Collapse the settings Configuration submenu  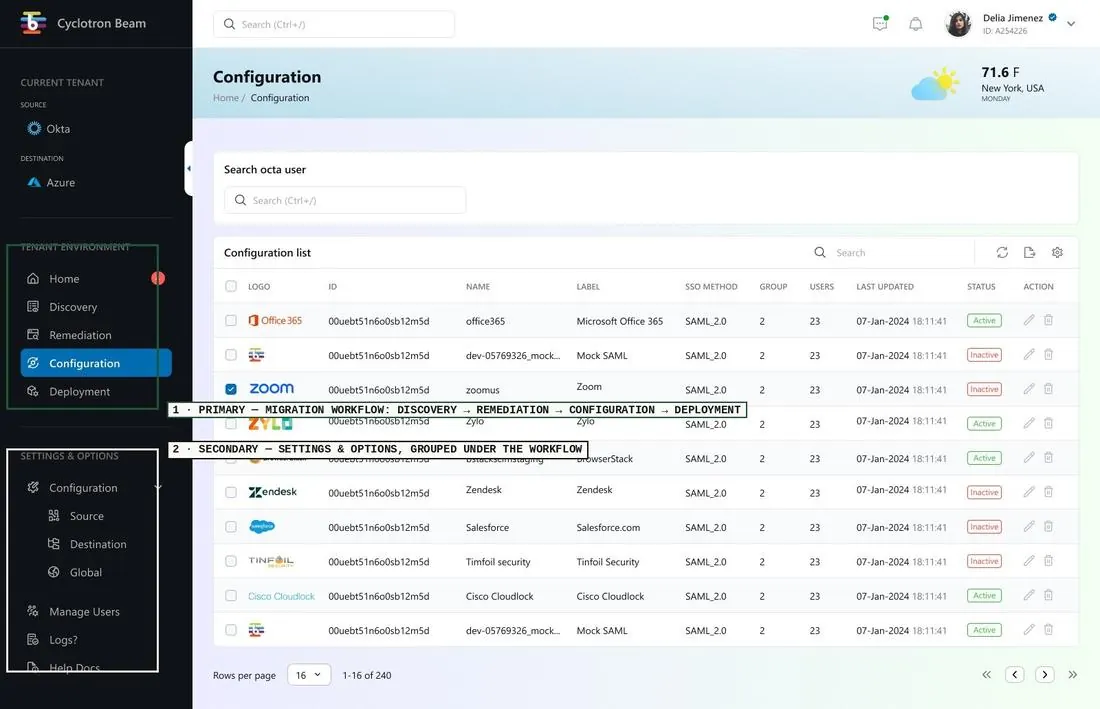tap(158, 487)
